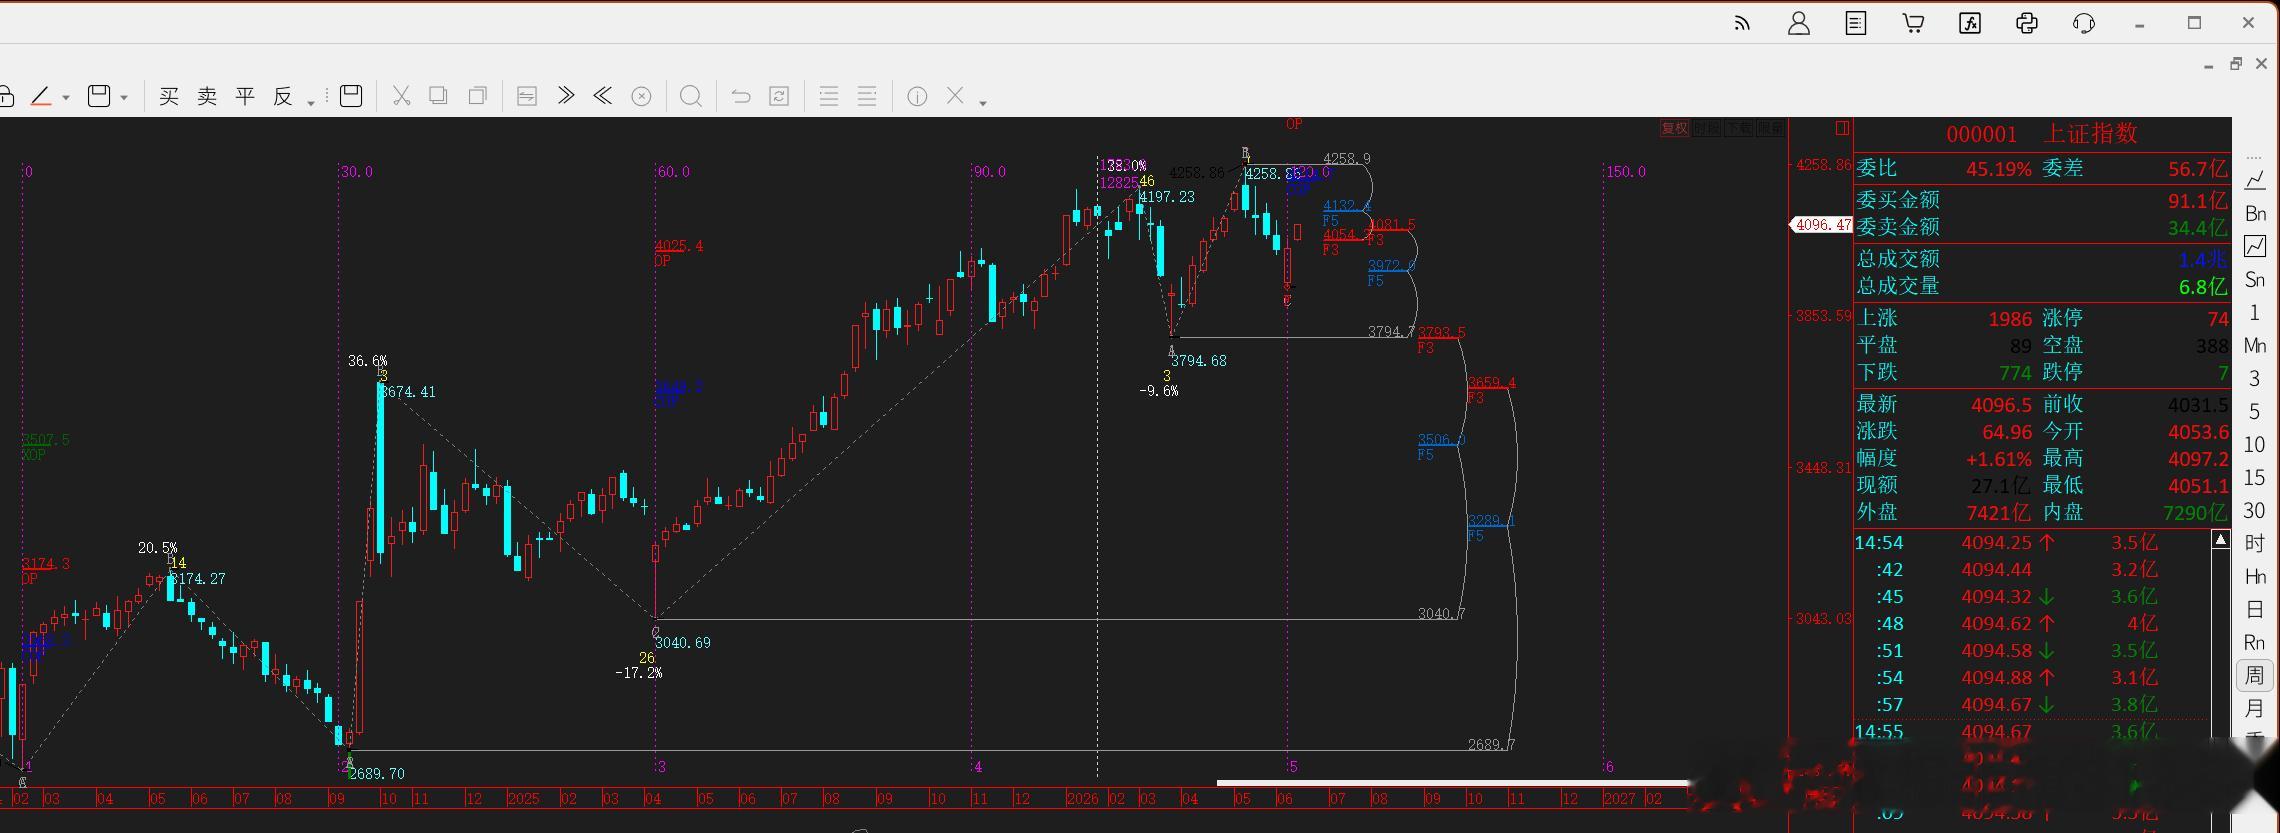2280x833 pixels.
Task: Click the circled X delete icon
Action: [641, 96]
